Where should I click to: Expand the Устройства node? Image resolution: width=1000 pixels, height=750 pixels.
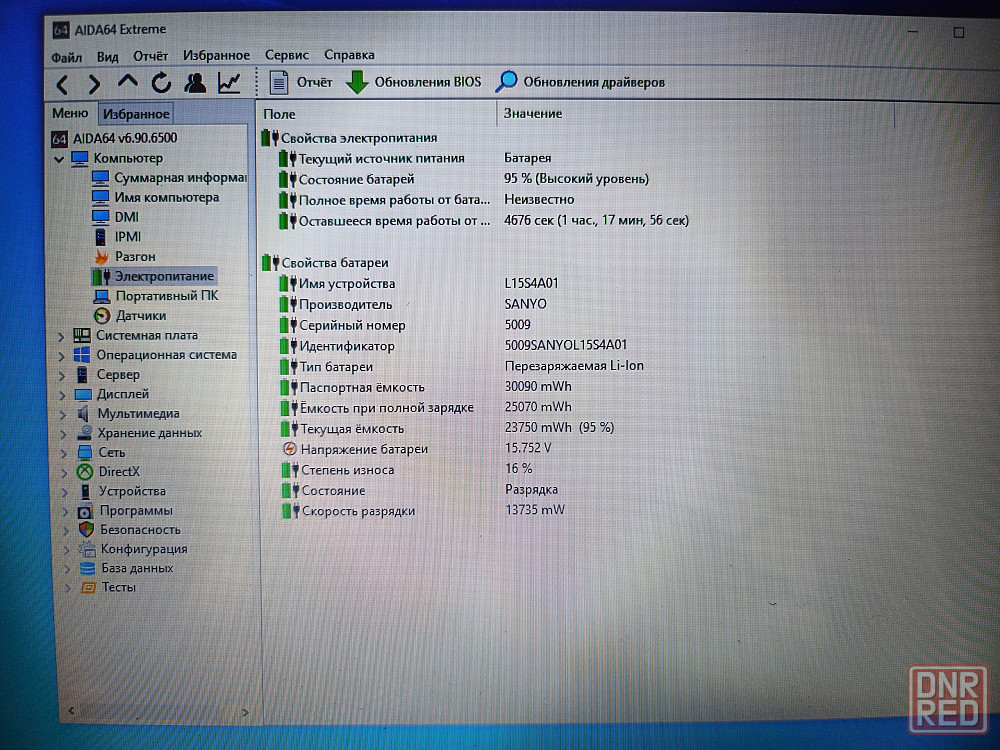tap(65, 492)
